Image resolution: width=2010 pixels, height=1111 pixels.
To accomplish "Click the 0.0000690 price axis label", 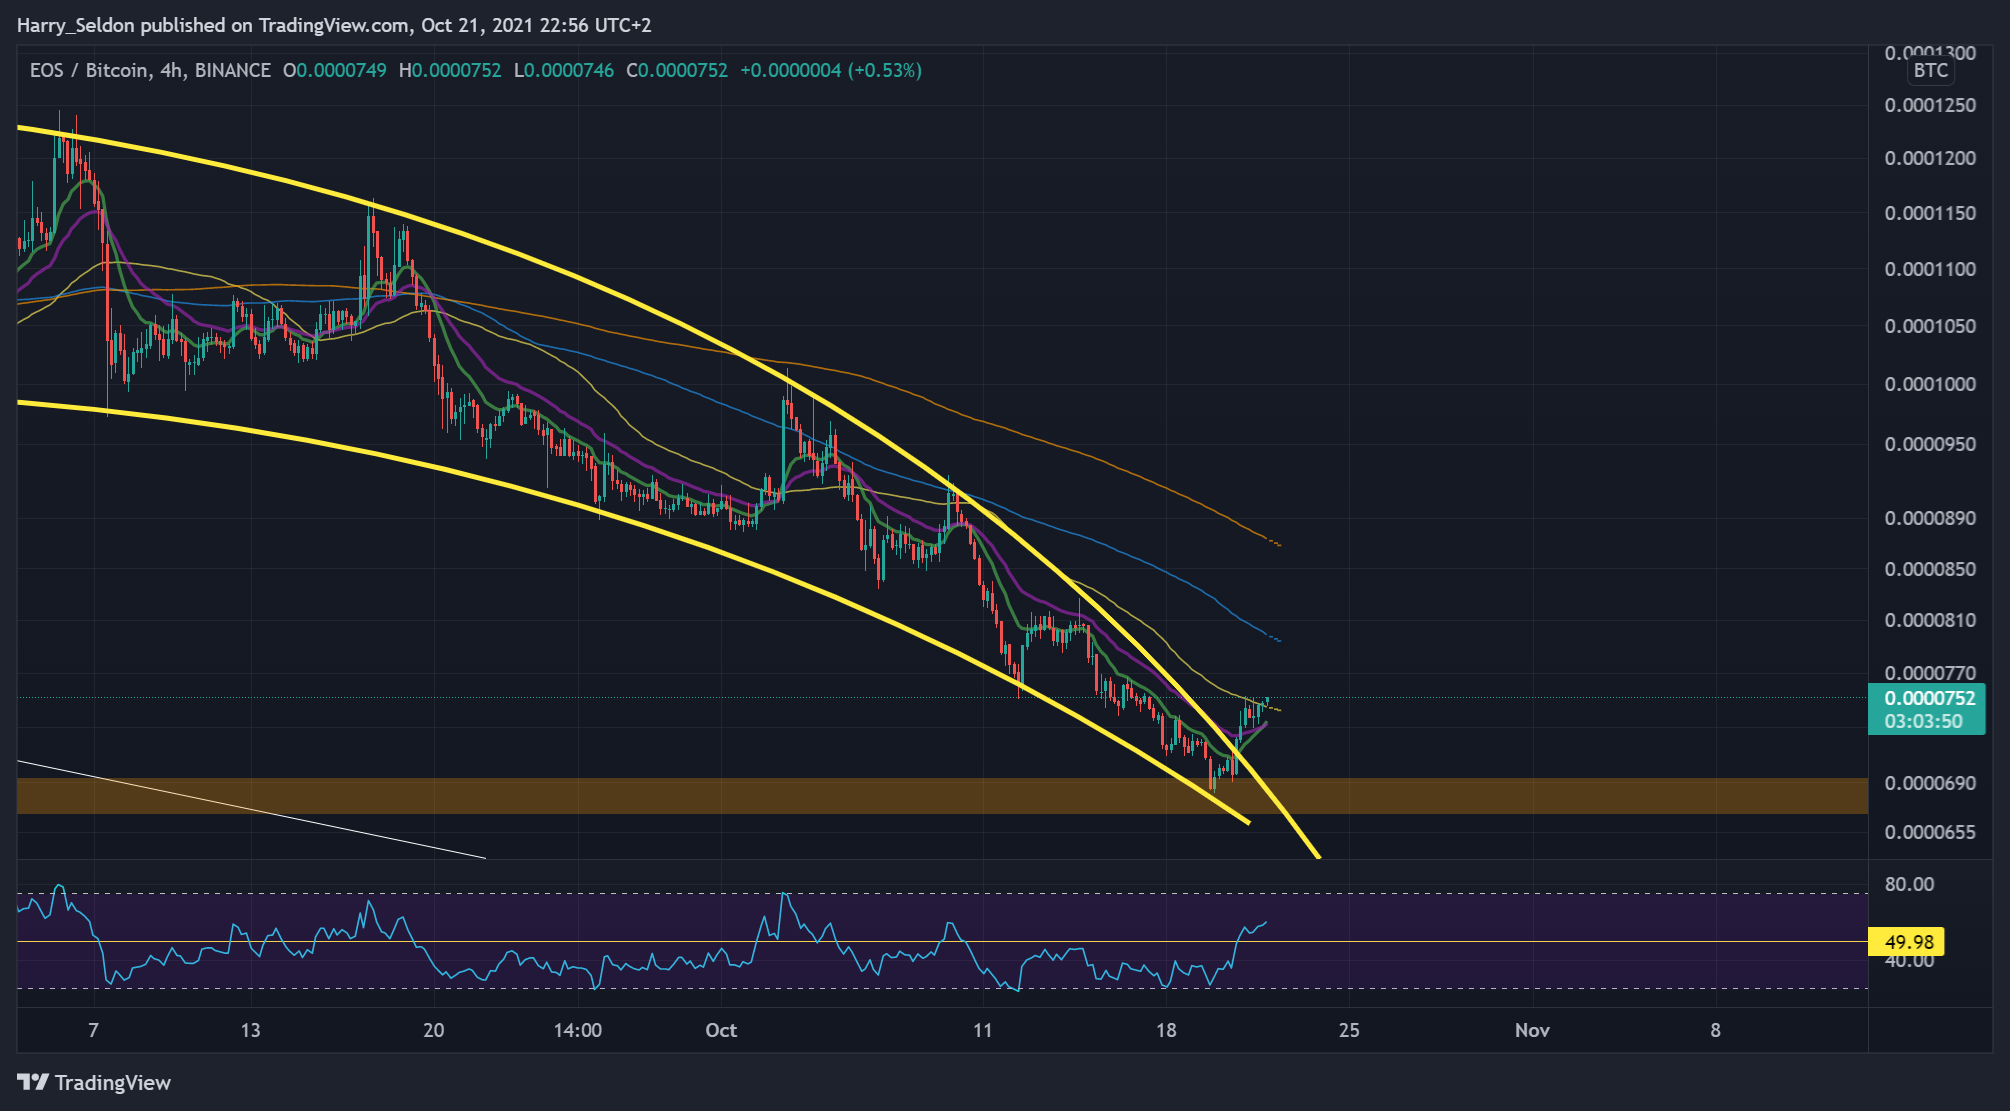I will (x=1929, y=783).
